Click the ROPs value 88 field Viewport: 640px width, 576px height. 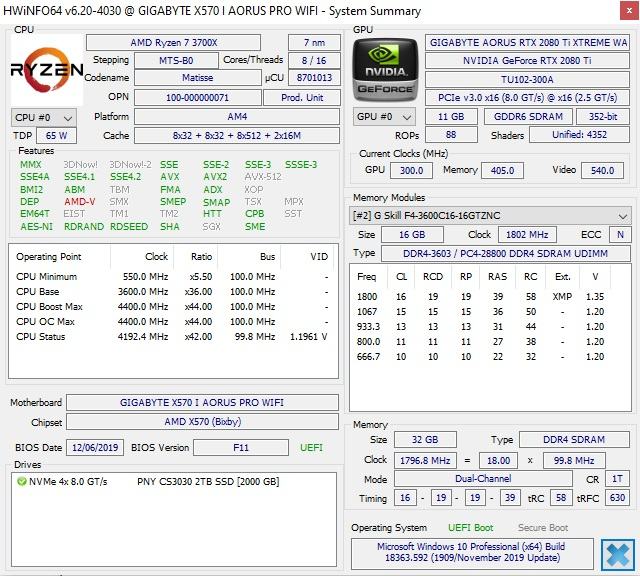451,135
